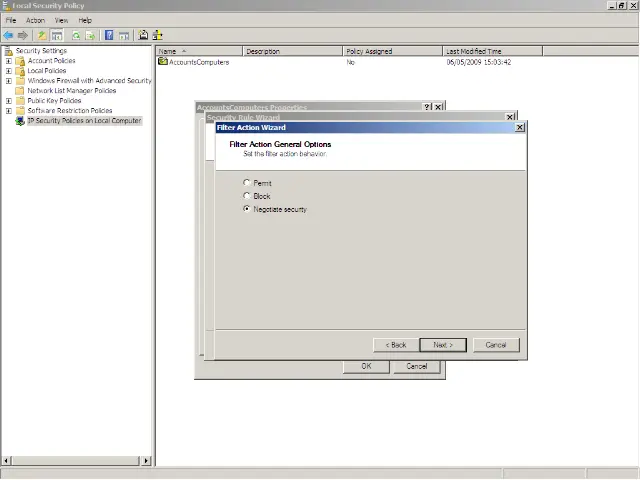Open the Action menu
Viewport: 640px width, 480px height.
click(35, 20)
